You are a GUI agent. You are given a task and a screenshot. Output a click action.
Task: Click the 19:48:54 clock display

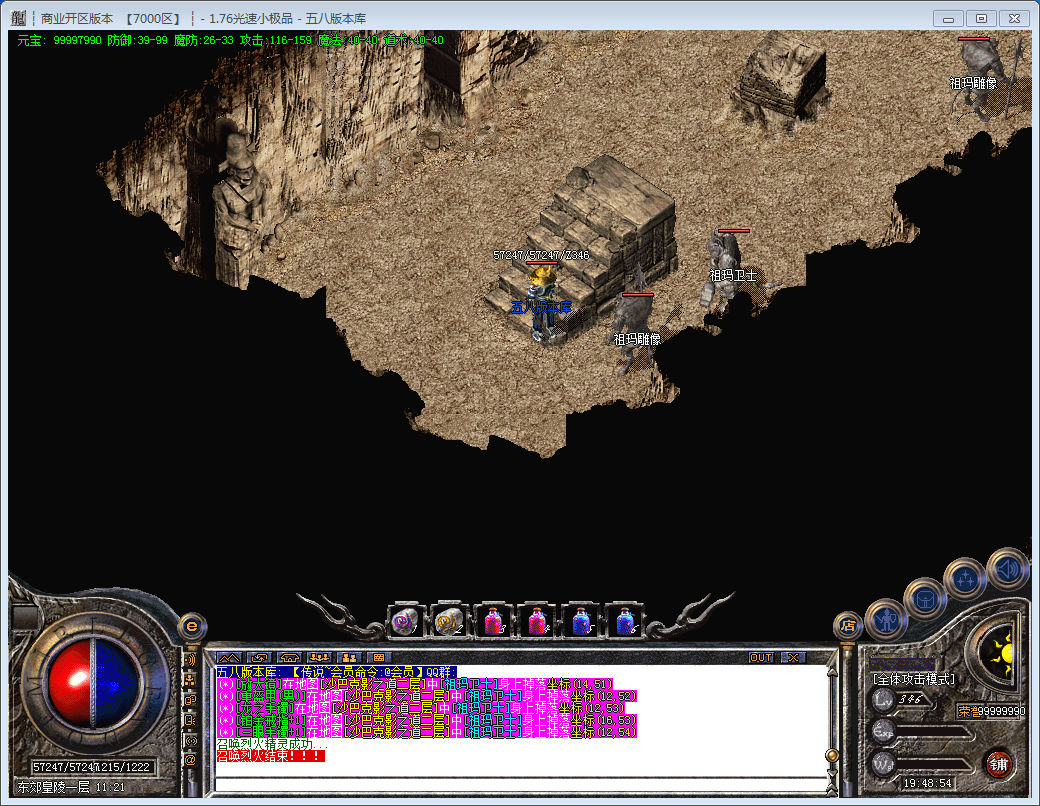click(x=928, y=783)
